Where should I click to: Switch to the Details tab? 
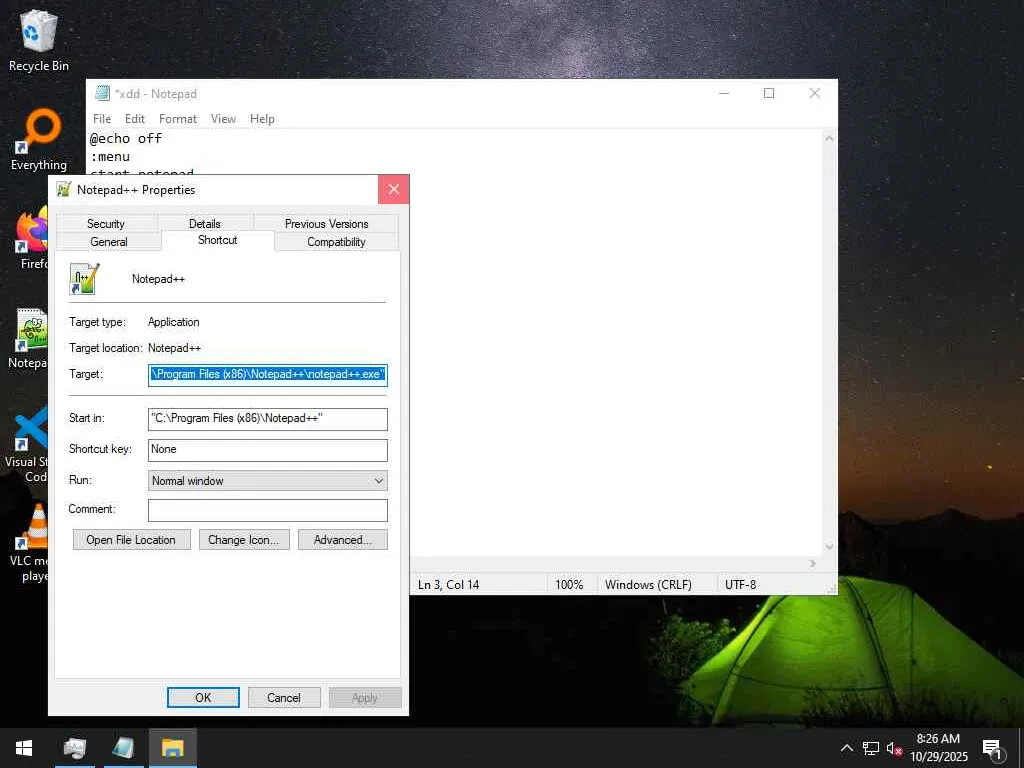tap(204, 223)
